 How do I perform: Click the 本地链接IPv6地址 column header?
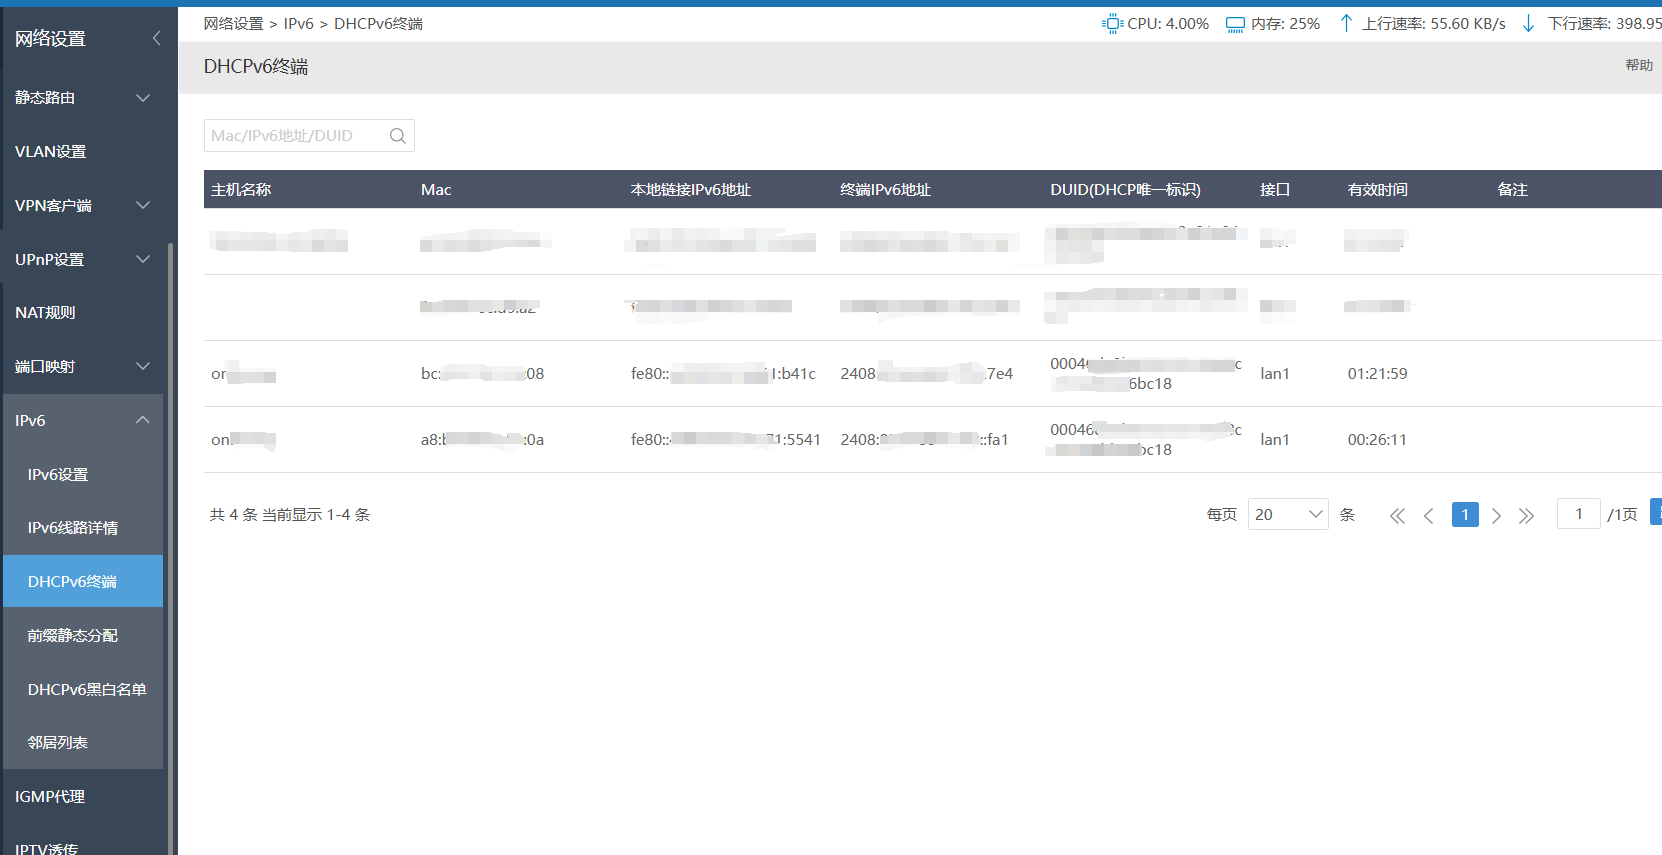[x=690, y=189]
